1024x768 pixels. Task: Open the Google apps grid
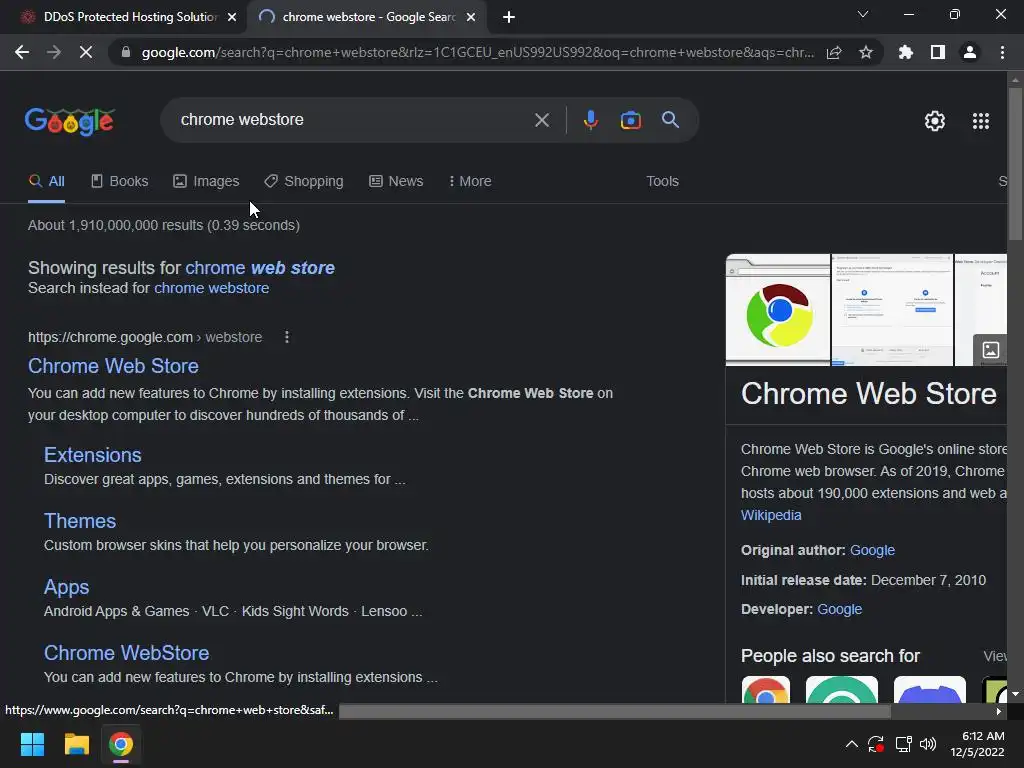(x=981, y=121)
